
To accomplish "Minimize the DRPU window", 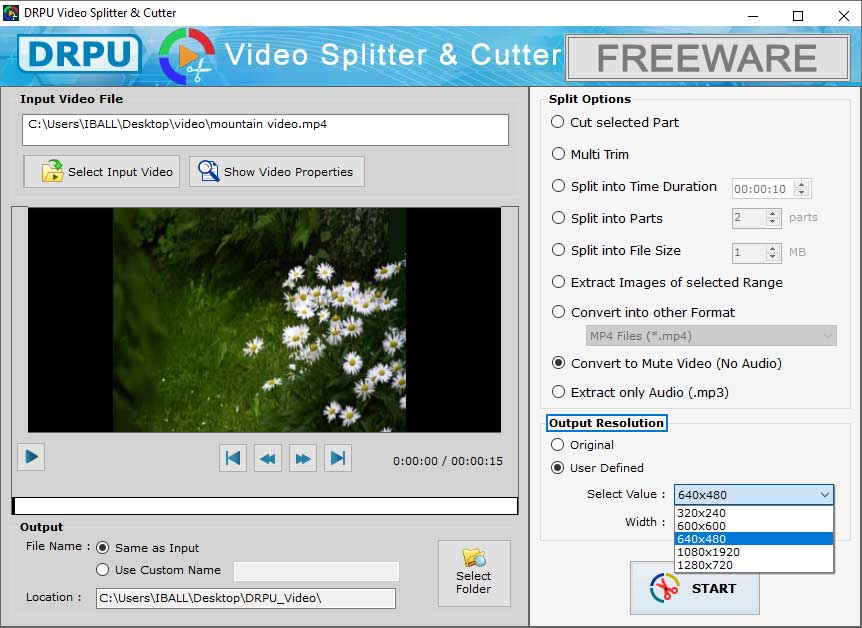I will pyautogui.click(x=753, y=16).
